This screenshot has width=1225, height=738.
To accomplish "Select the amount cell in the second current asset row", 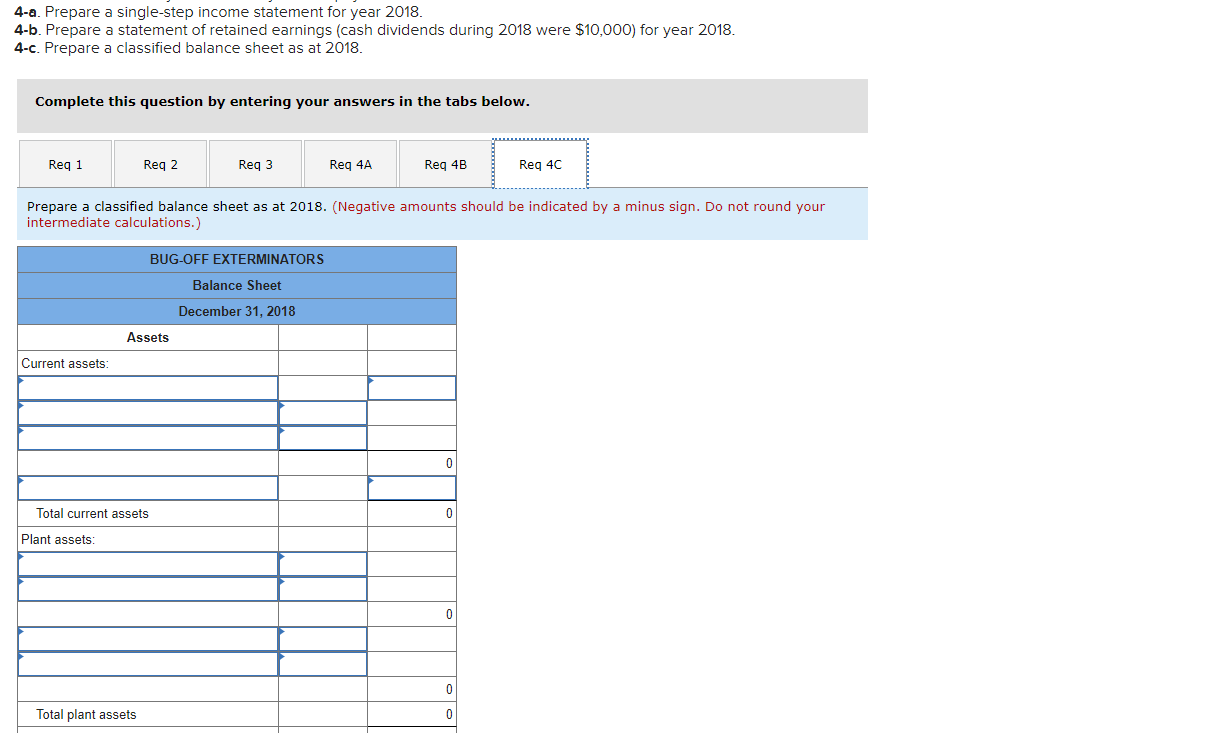I will (x=322, y=412).
